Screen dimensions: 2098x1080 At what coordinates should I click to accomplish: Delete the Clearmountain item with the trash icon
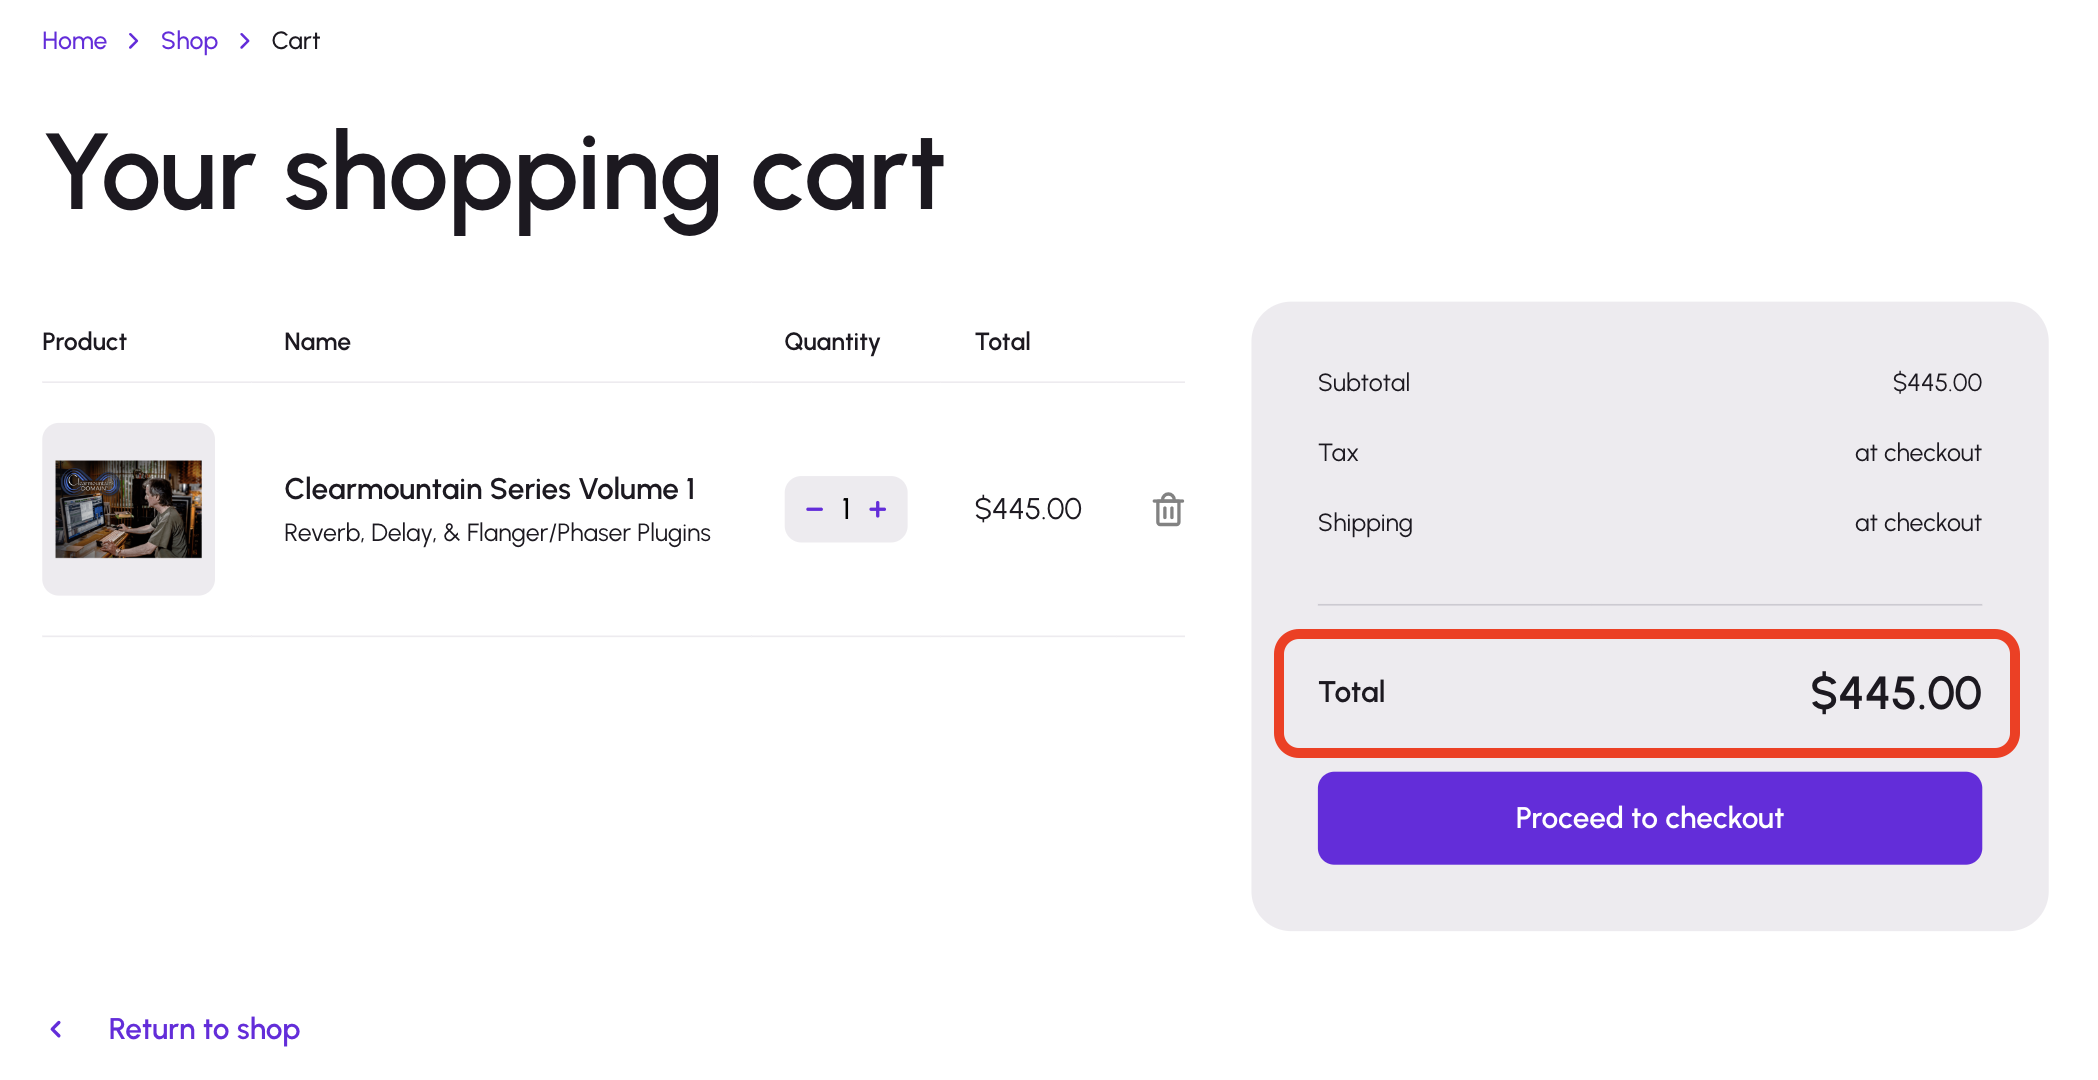pos(1167,510)
